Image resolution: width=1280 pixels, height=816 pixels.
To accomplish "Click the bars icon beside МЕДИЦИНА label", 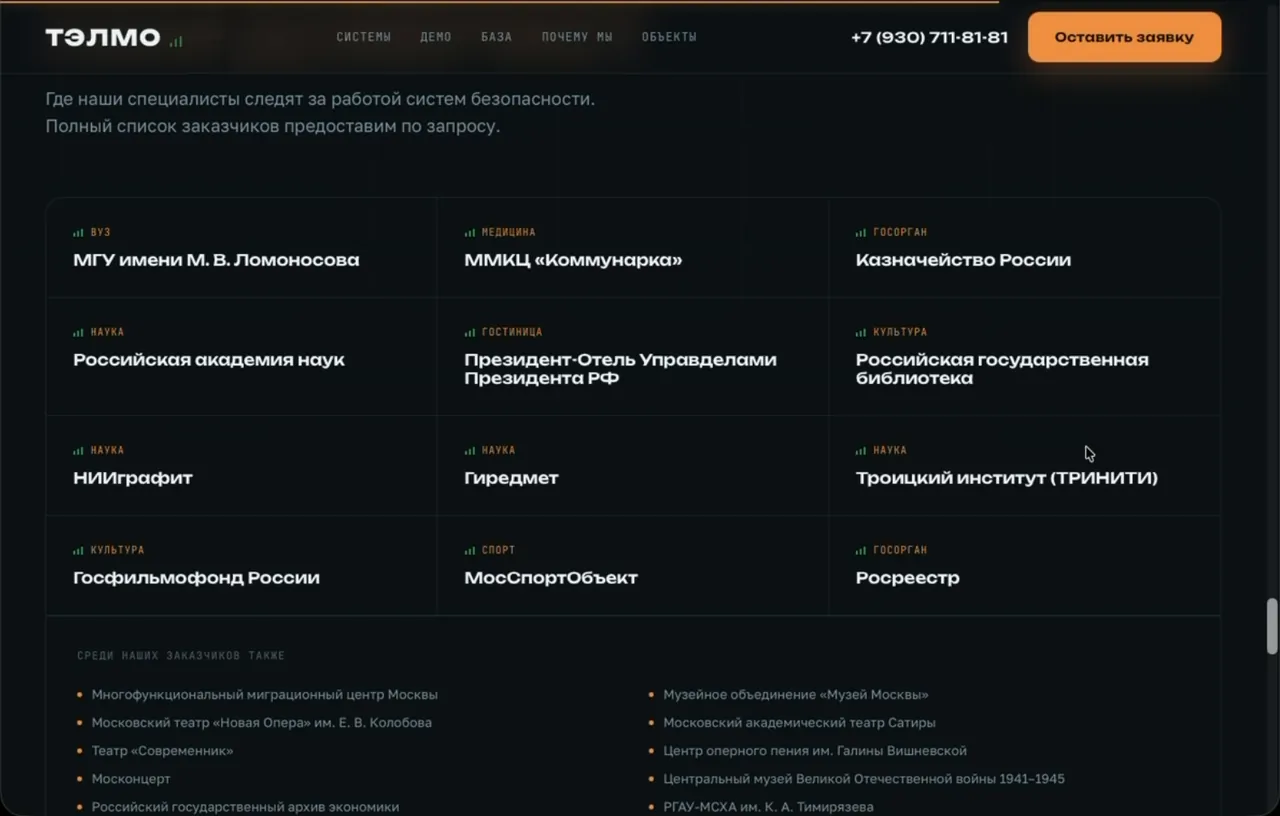I will click(469, 233).
